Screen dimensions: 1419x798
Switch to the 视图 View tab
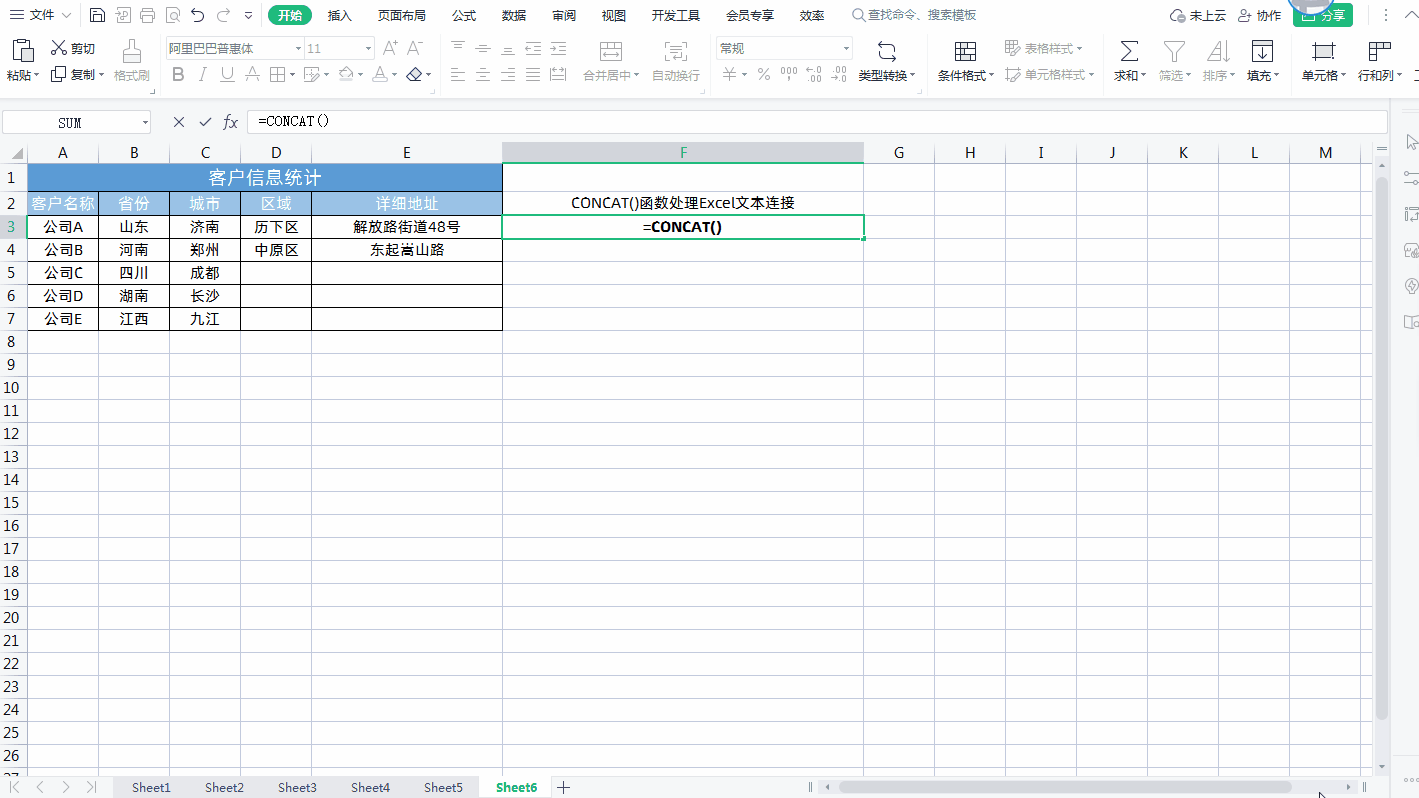[x=614, y=15]
